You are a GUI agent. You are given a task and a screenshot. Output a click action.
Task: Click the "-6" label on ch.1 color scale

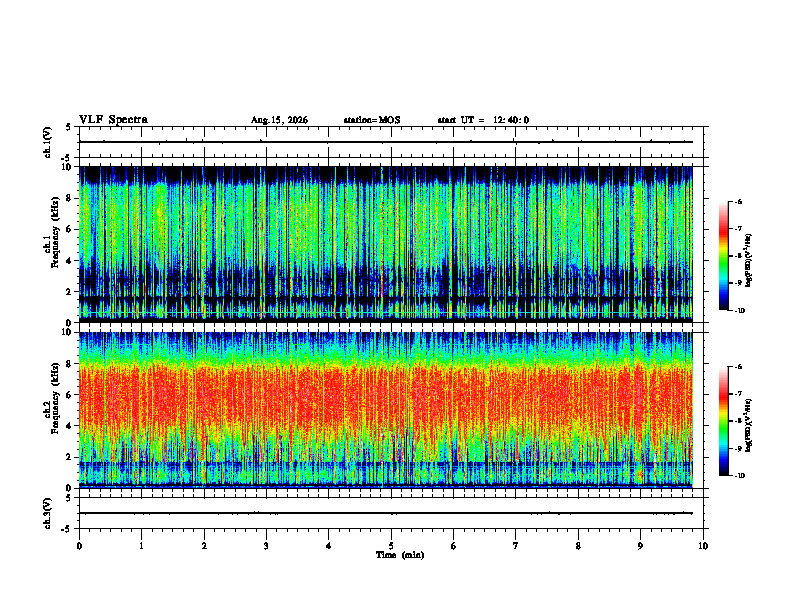tap(738, 201)
